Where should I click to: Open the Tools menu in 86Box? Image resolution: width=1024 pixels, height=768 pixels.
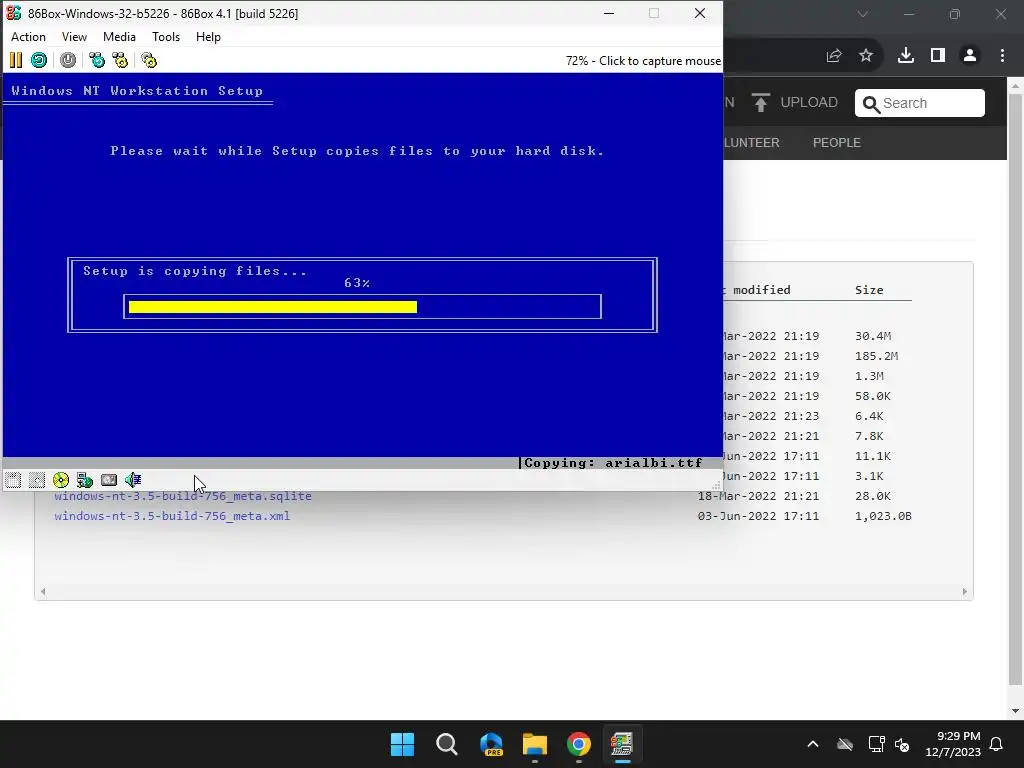pyautogui.click(x=166, y=37)
